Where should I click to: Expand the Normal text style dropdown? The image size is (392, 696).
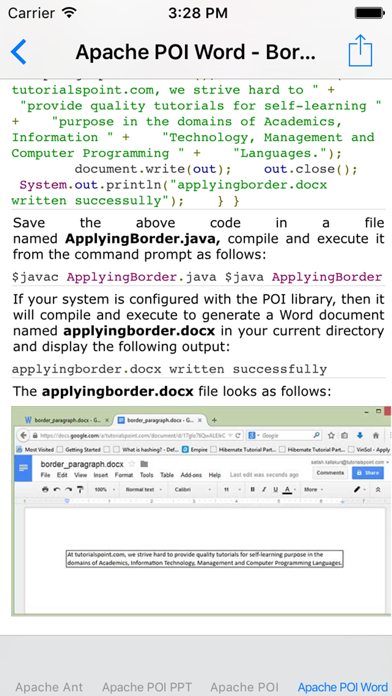pos(143,490)
